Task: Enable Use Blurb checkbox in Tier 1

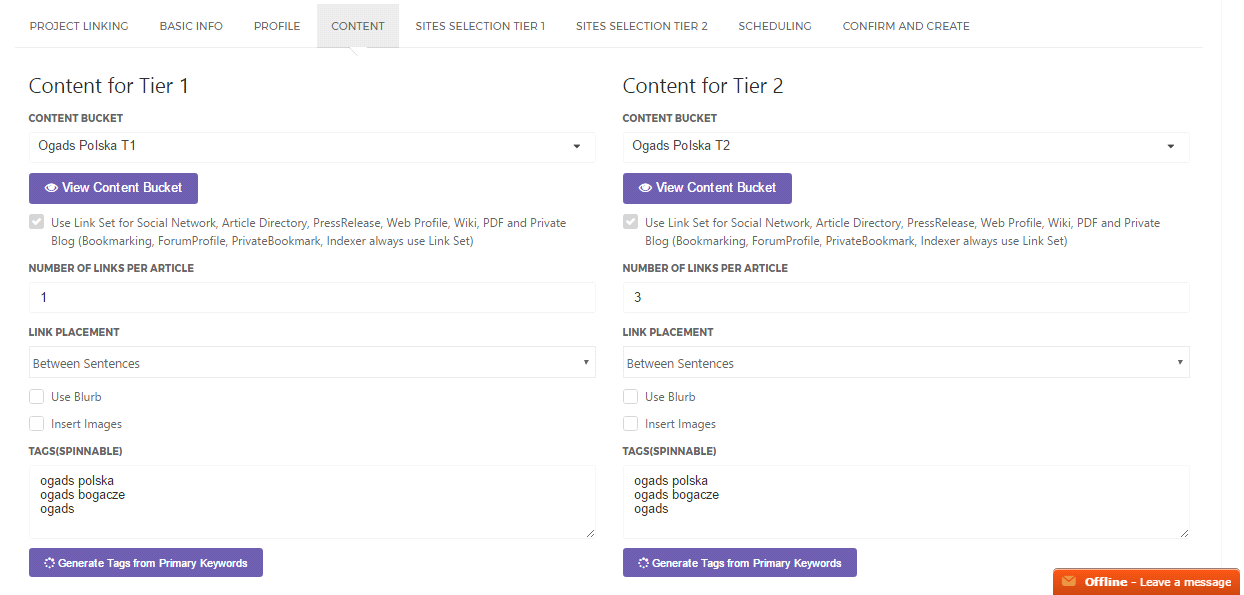Action: pos(37,397)
